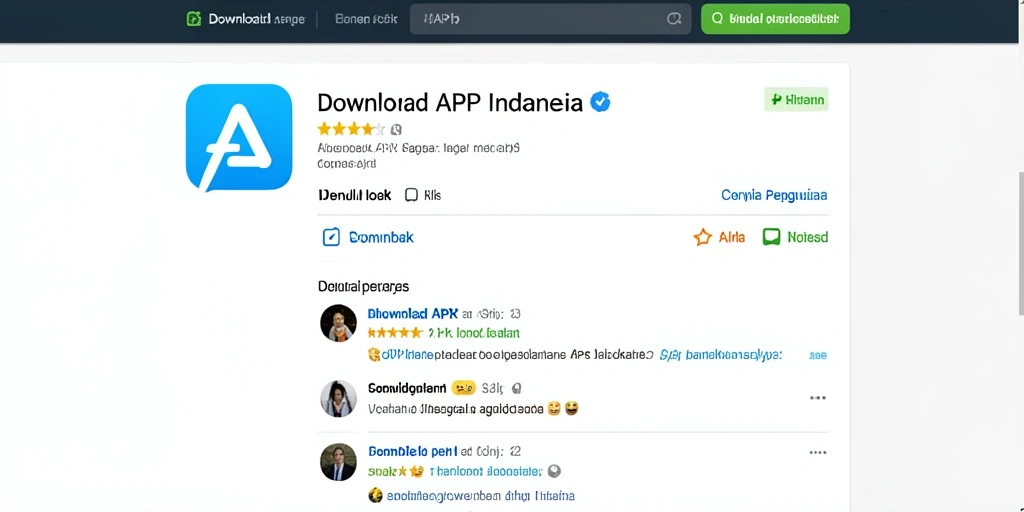This screenshot has height=512, width=1024.
Task: Open the 'Benen' header navigation item
Action: tap(366, 19)
